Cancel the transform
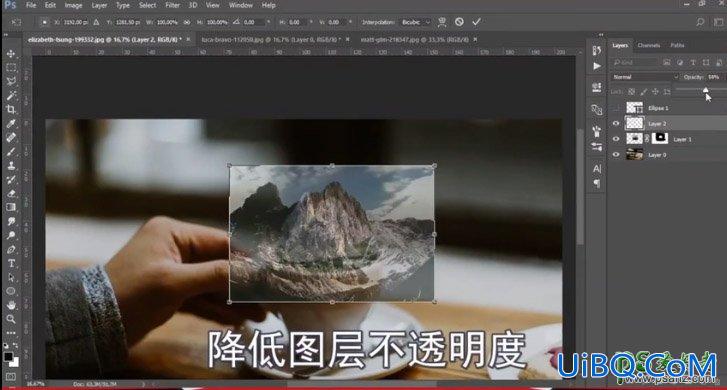The height and width of the screenshot is (390, 727). click(459, 22)
